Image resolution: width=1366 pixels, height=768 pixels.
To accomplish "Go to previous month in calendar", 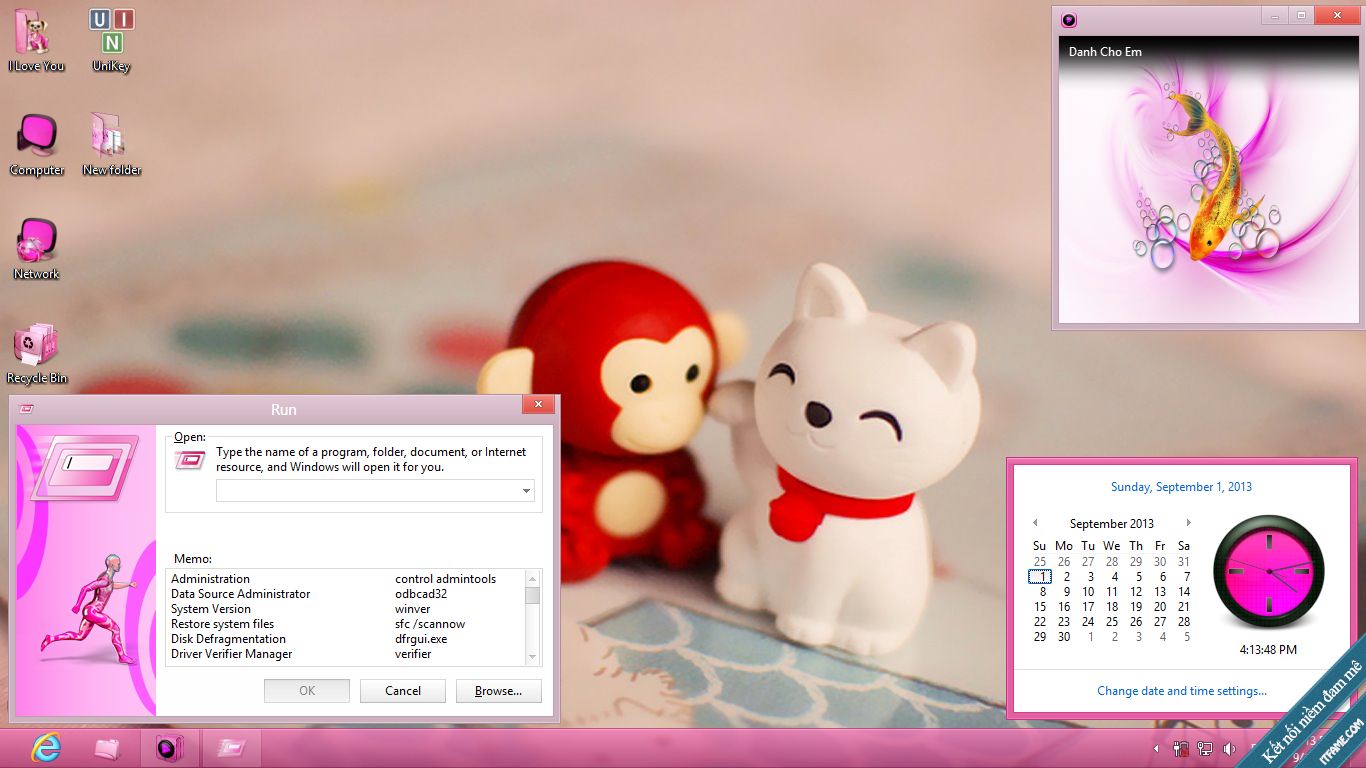I will (1035, 523).
